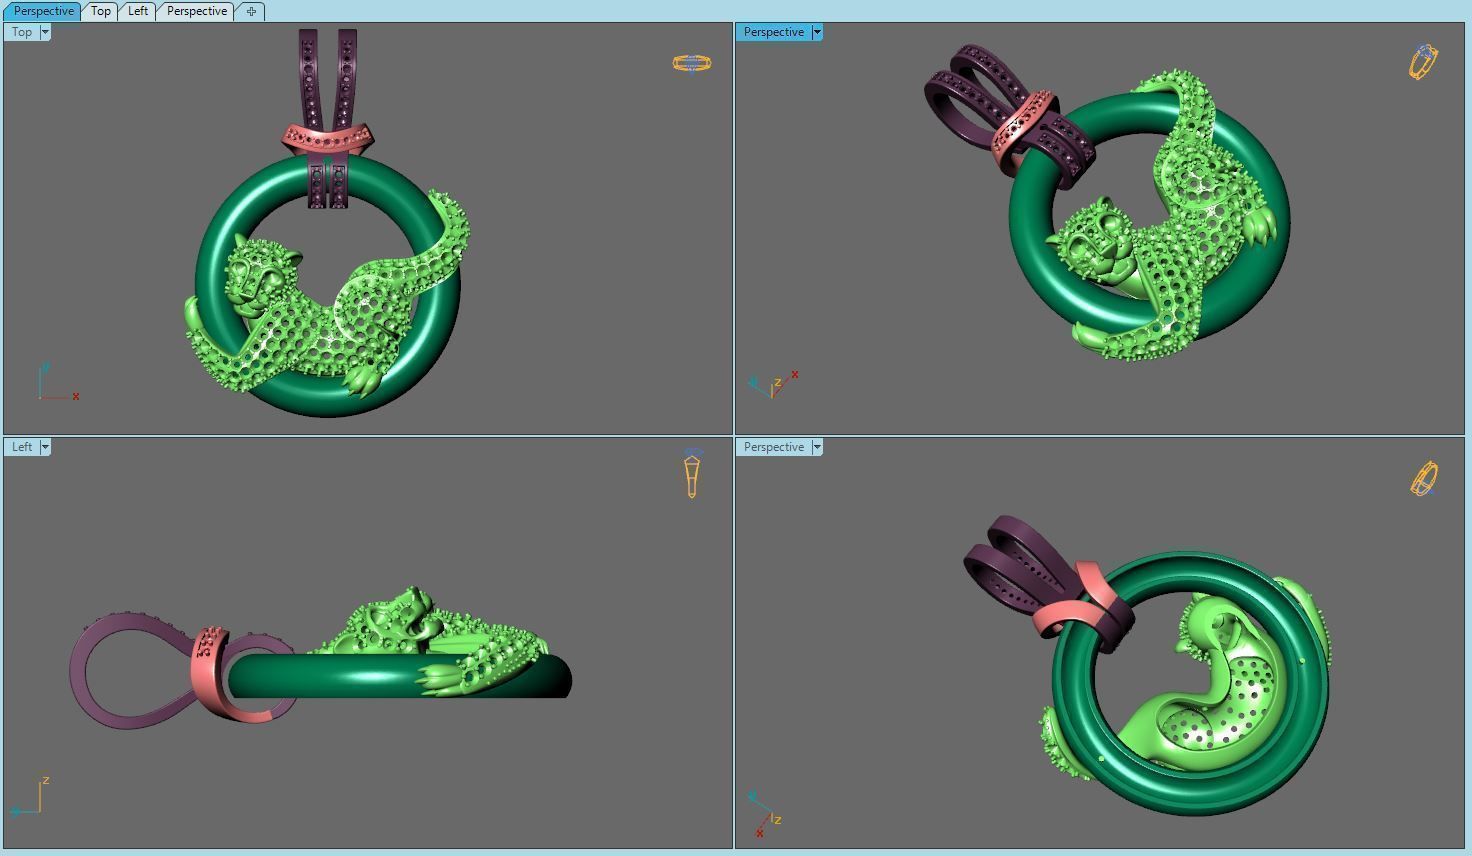The height and width of the screenshot is (856, 1472).
Task: Open the lower Perspective viewport dropdown arrow
Action: (x=817, y=447)
